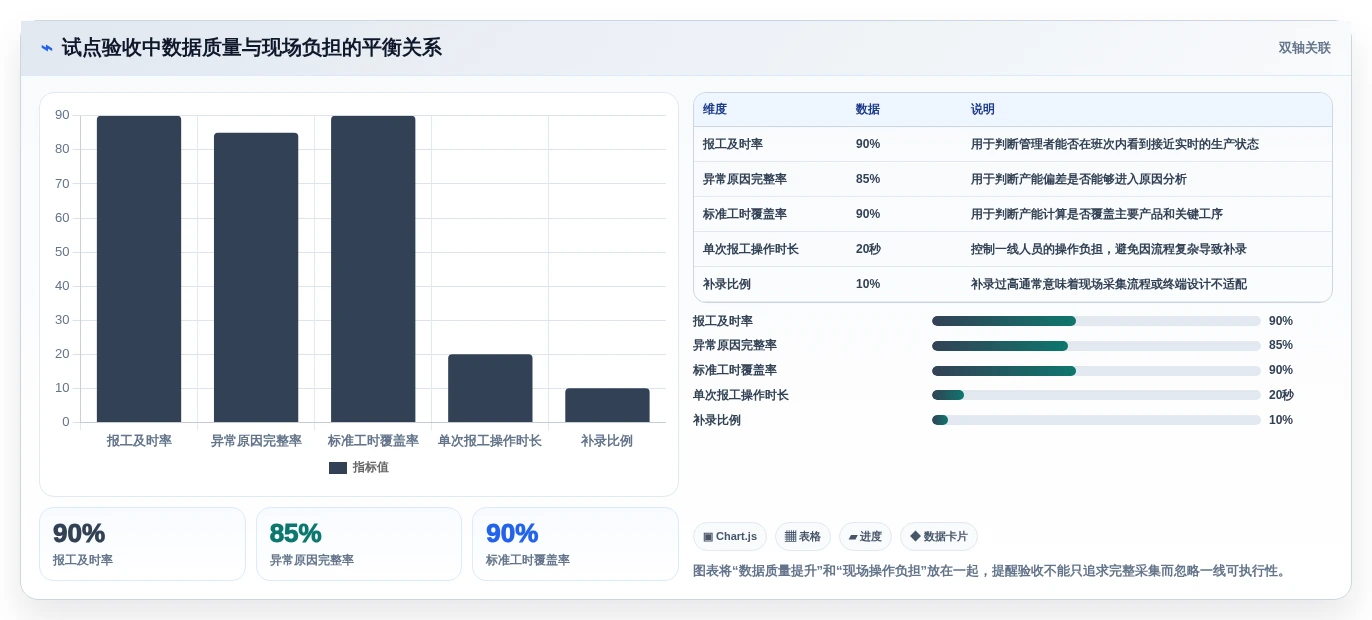The width and height of the screenshot is (1372, 620).
Task: Click the 进度 tag chip
Action: pos(865,537)
